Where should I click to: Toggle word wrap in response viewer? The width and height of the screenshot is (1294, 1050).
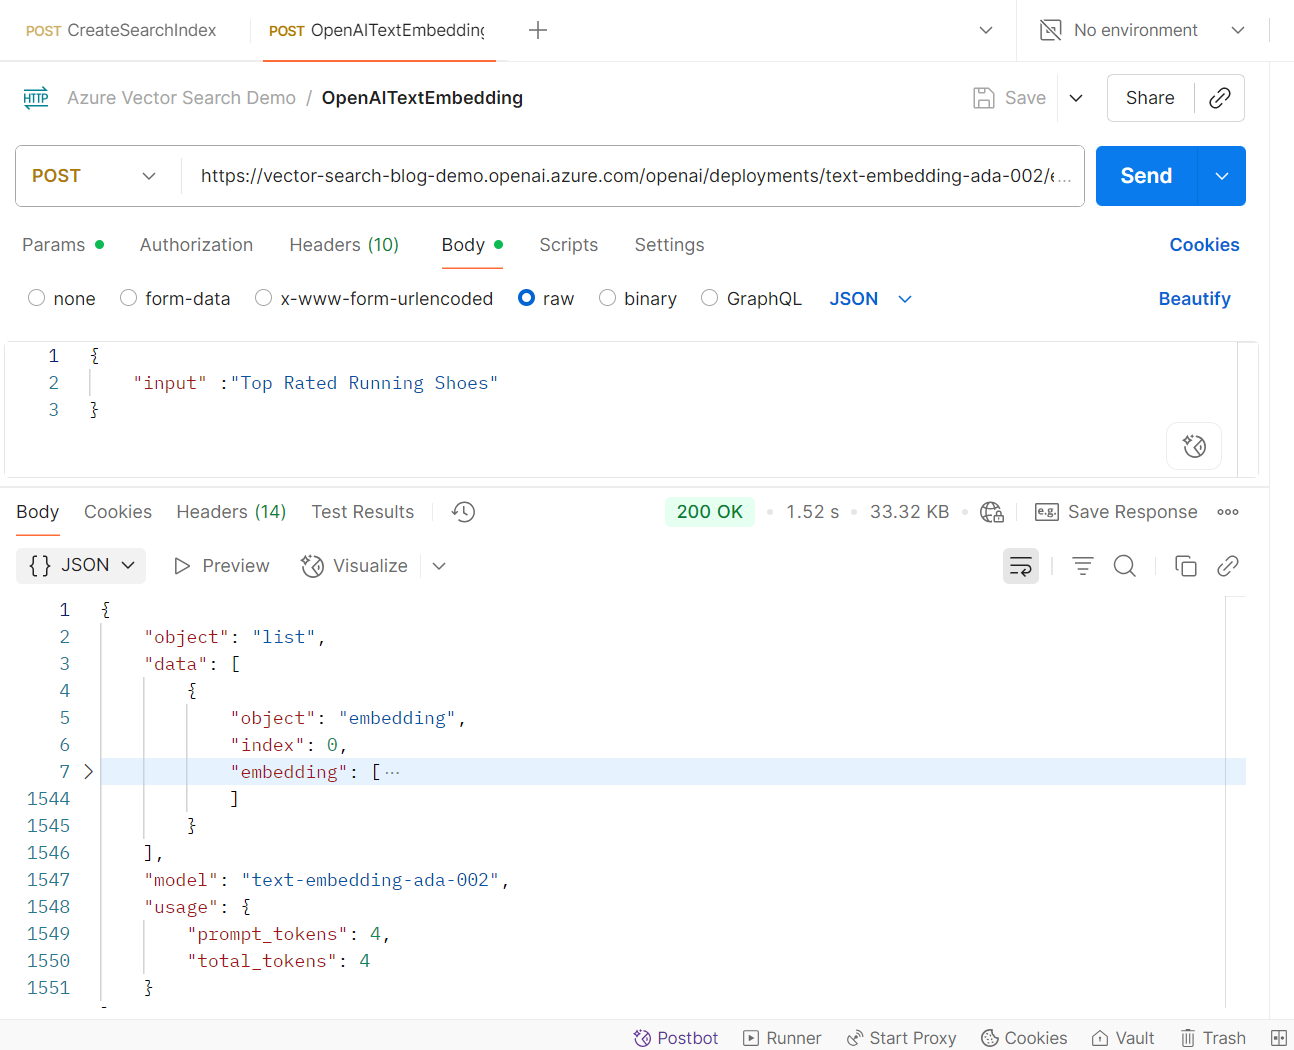(x=1021, y=566)
